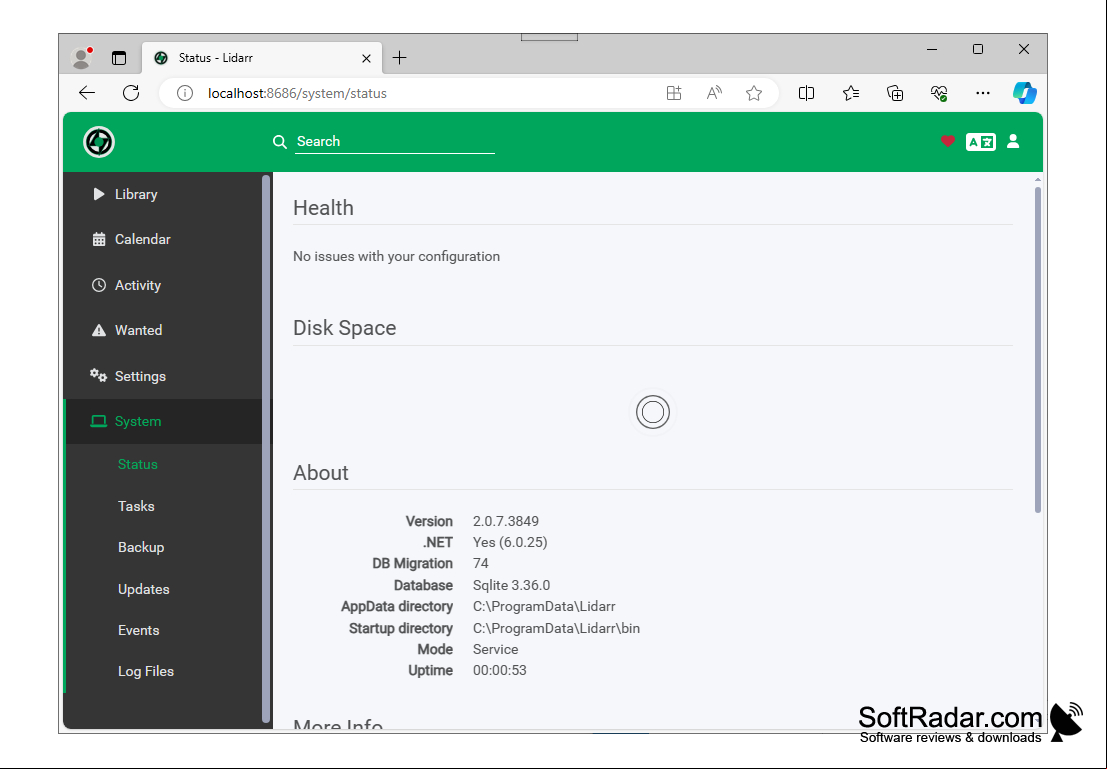Click the search magnifier icon

(280, 142)
